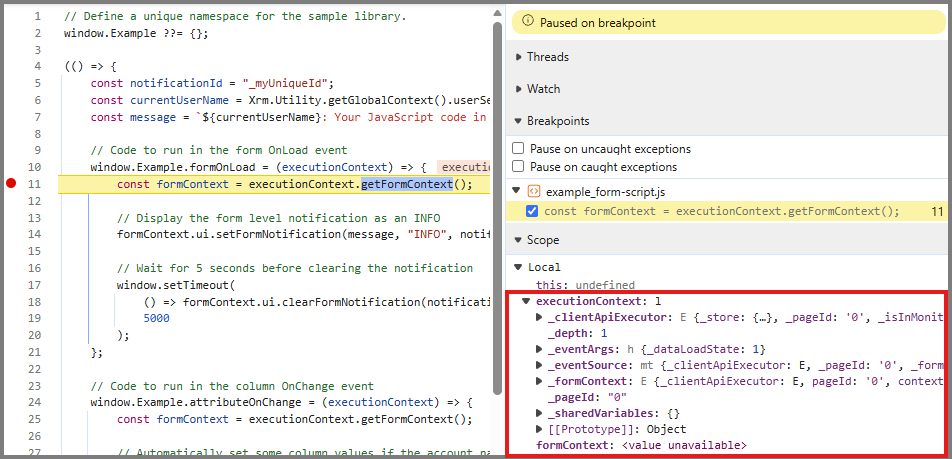Screen dimensions: 952x459
Task: Click the '// Code to run in the form OnLoad event' comment
Action: point(219,150)
